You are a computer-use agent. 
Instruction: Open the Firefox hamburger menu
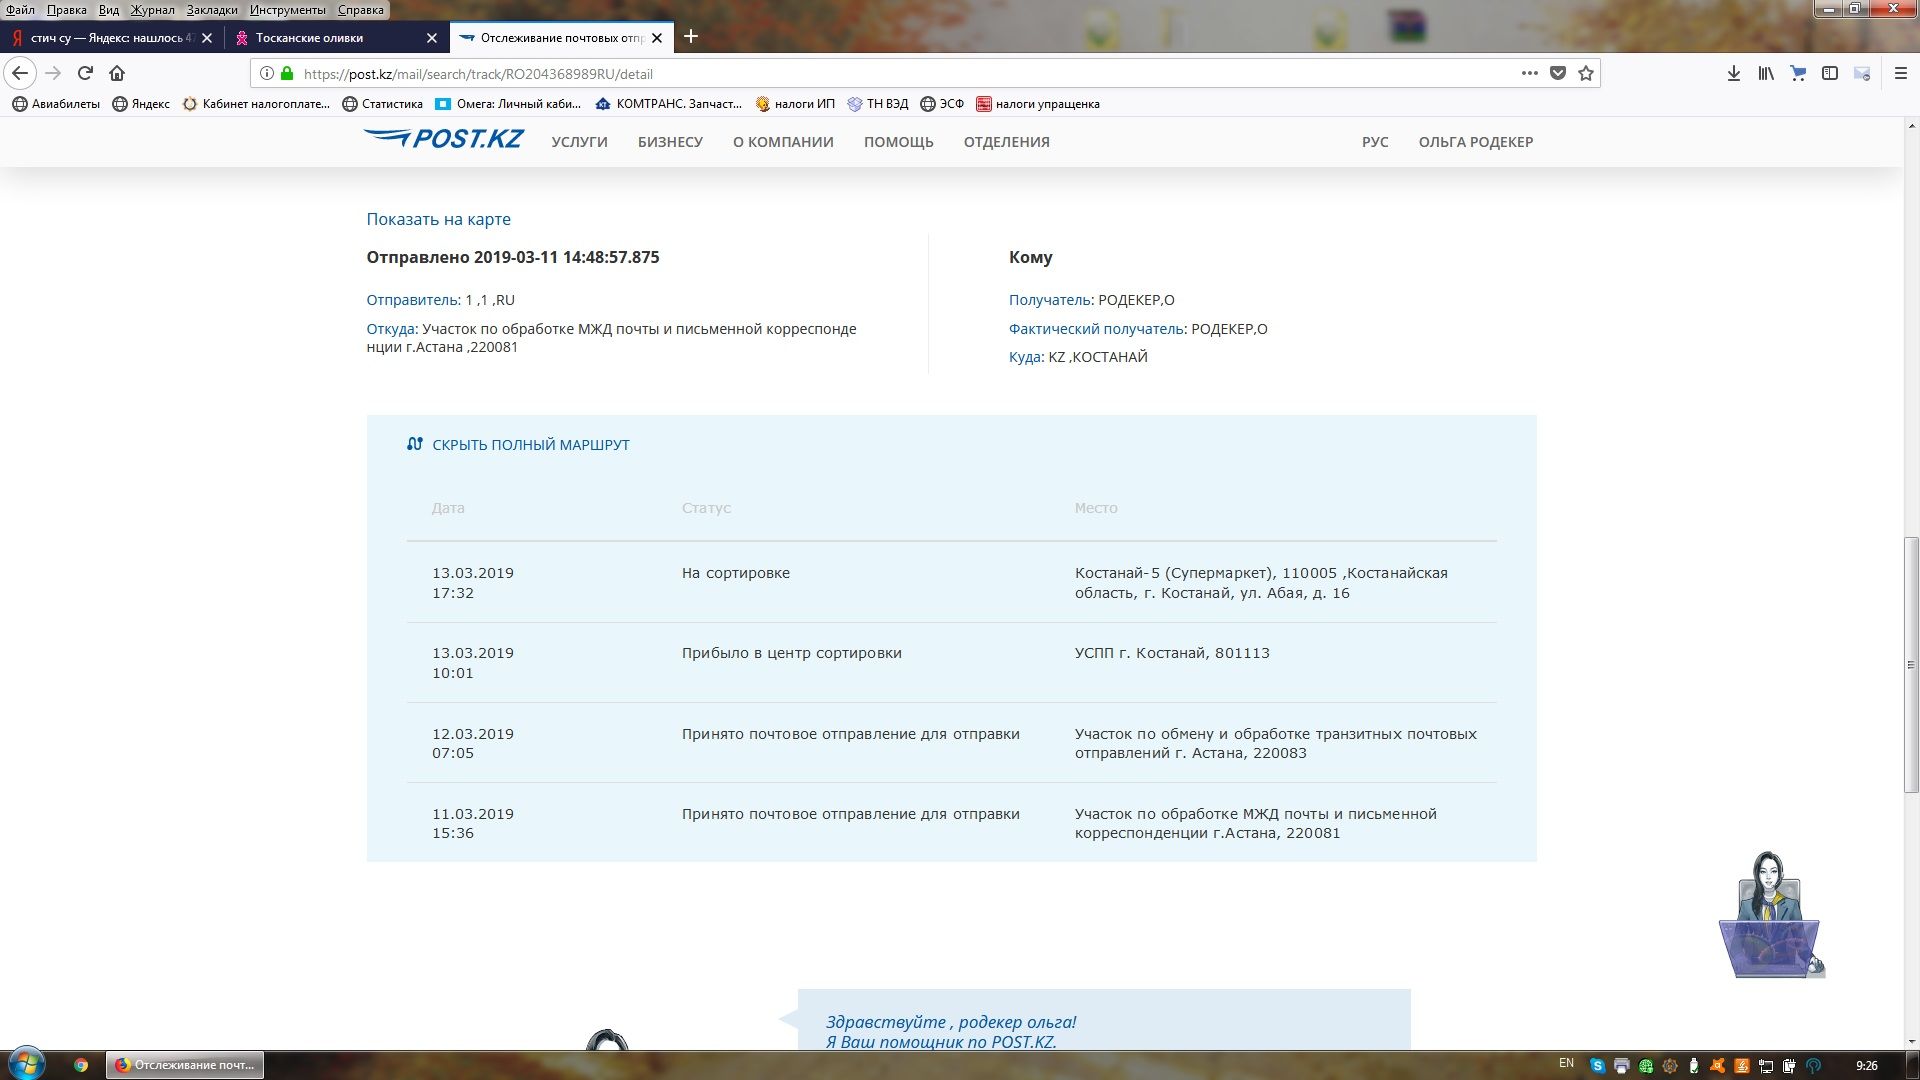(x=1901, y=73)
